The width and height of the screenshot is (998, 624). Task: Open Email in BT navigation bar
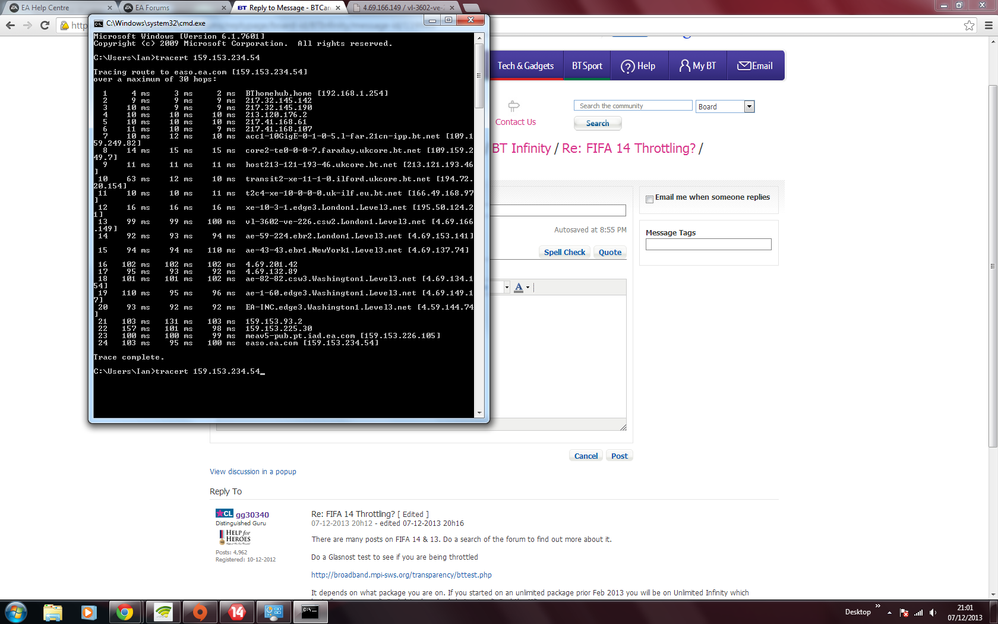(755, 66)
